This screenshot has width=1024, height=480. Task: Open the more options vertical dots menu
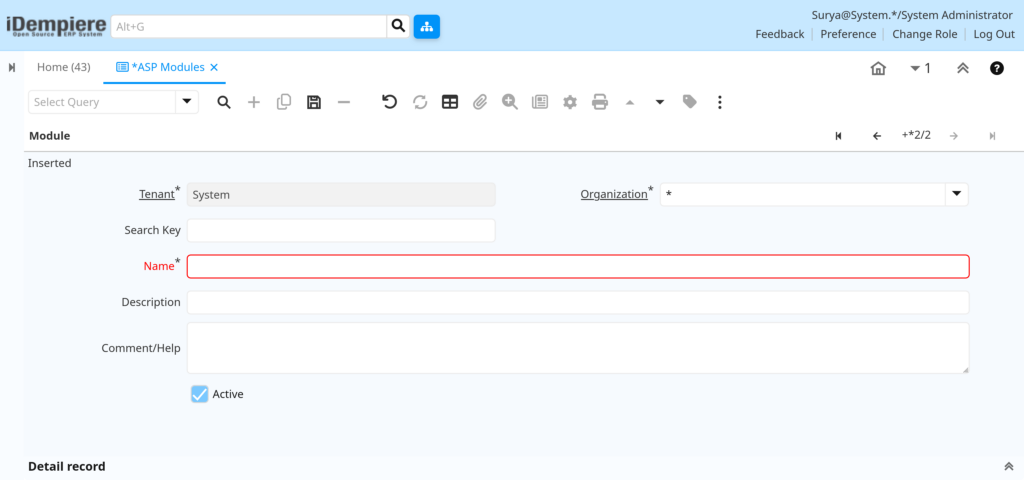pos(720,102)
